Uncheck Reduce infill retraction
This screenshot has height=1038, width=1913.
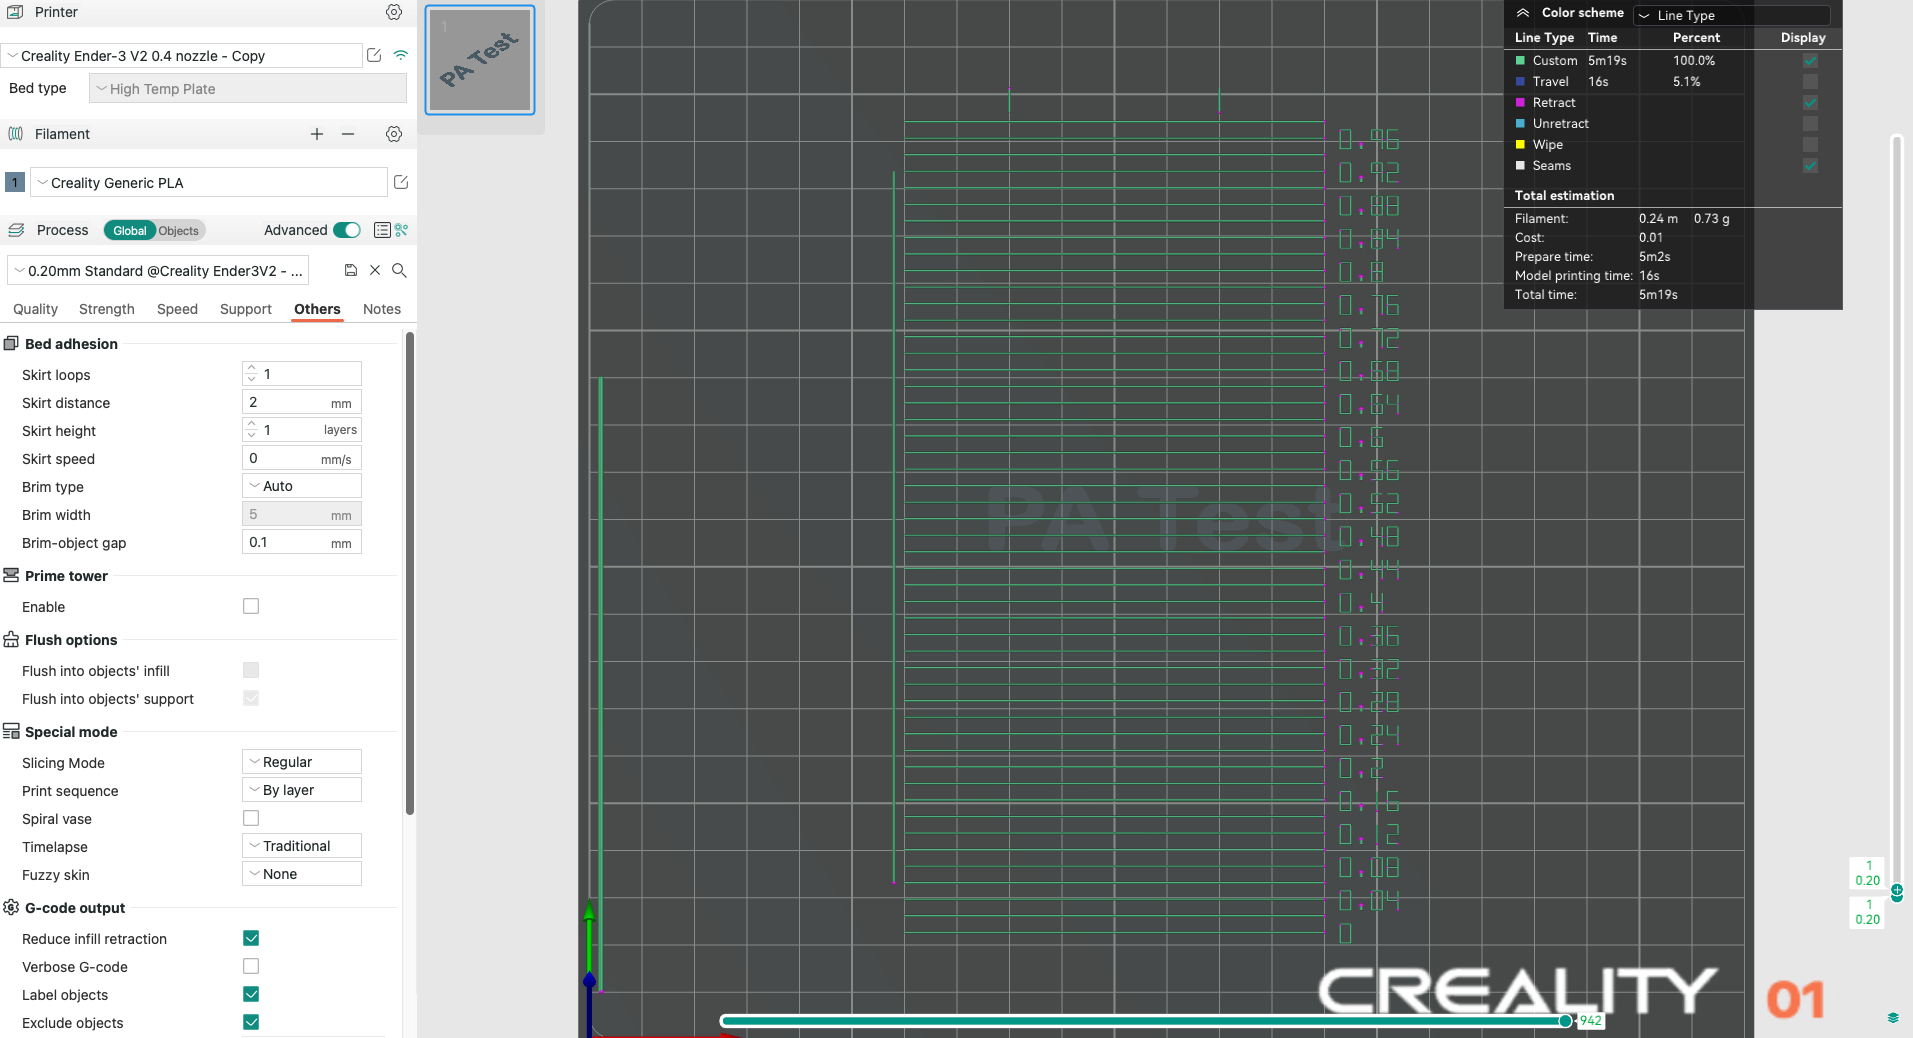(x=251, y=938)
